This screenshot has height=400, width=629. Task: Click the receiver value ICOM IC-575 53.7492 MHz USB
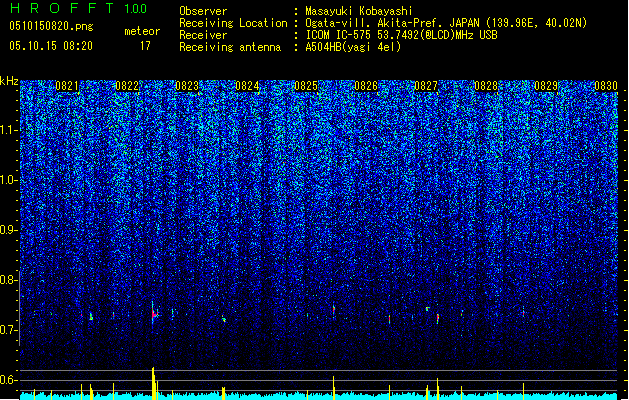point(402,35)
